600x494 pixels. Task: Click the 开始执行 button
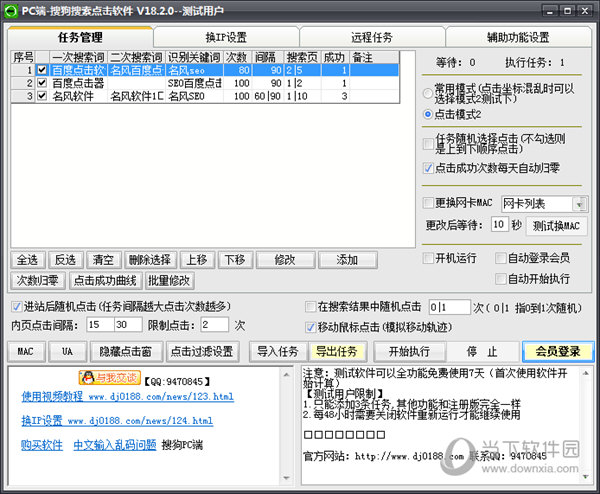point(409,352)
